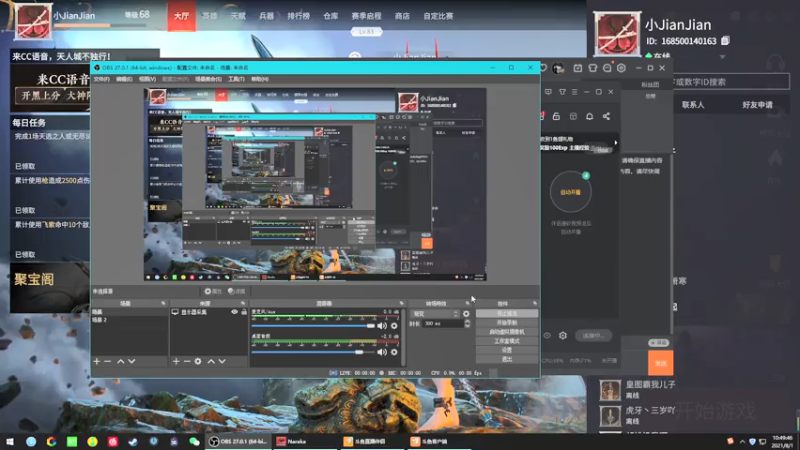Viewport: 800px width, 450px height.
Task: Switch to 排行榜 tab in Naraka
Action: (298, 16)
